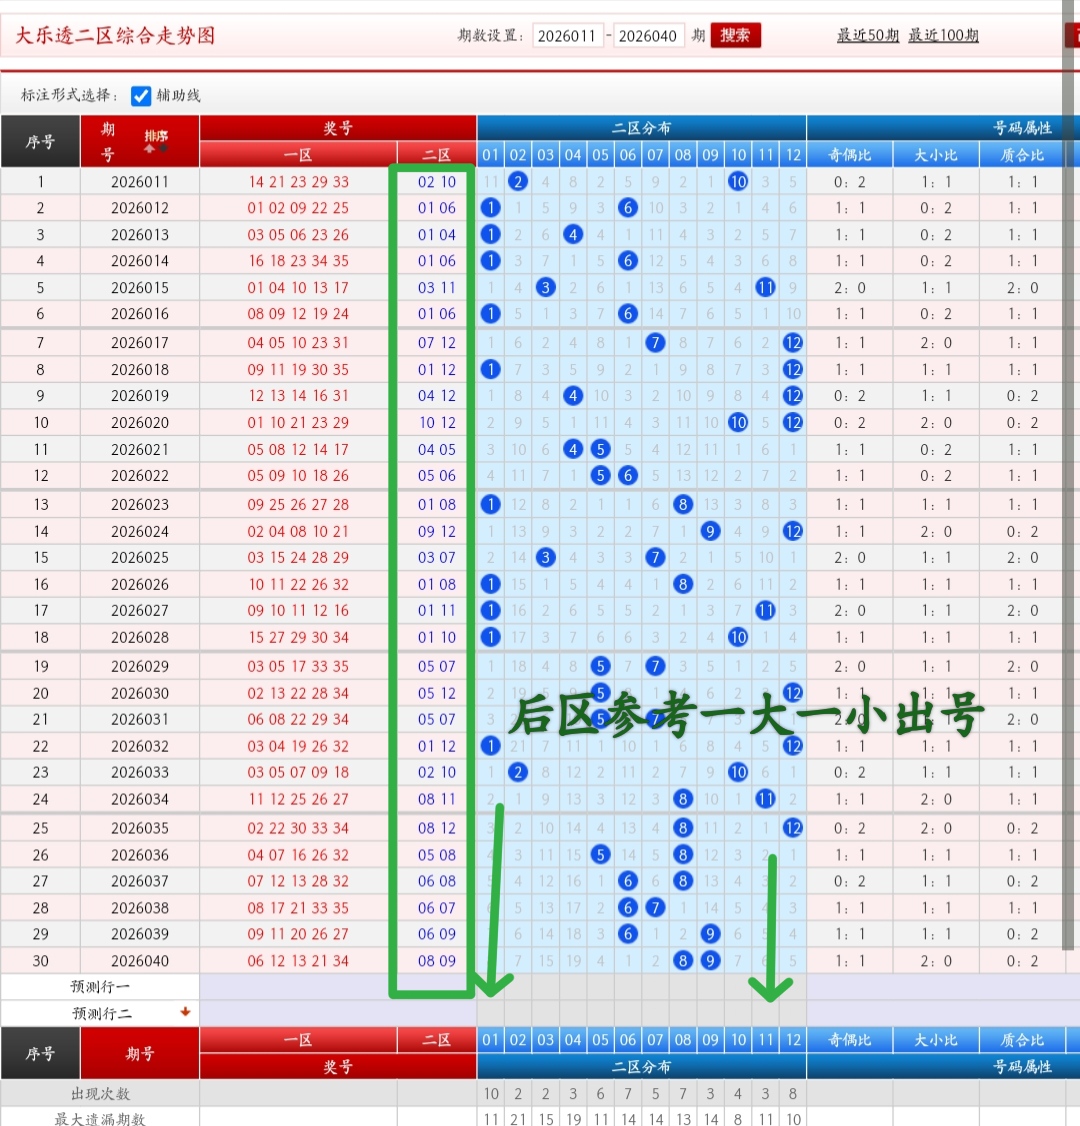Focus the start period field 2026011
Screen dimensions: 1080x1126
pos(567,35)
